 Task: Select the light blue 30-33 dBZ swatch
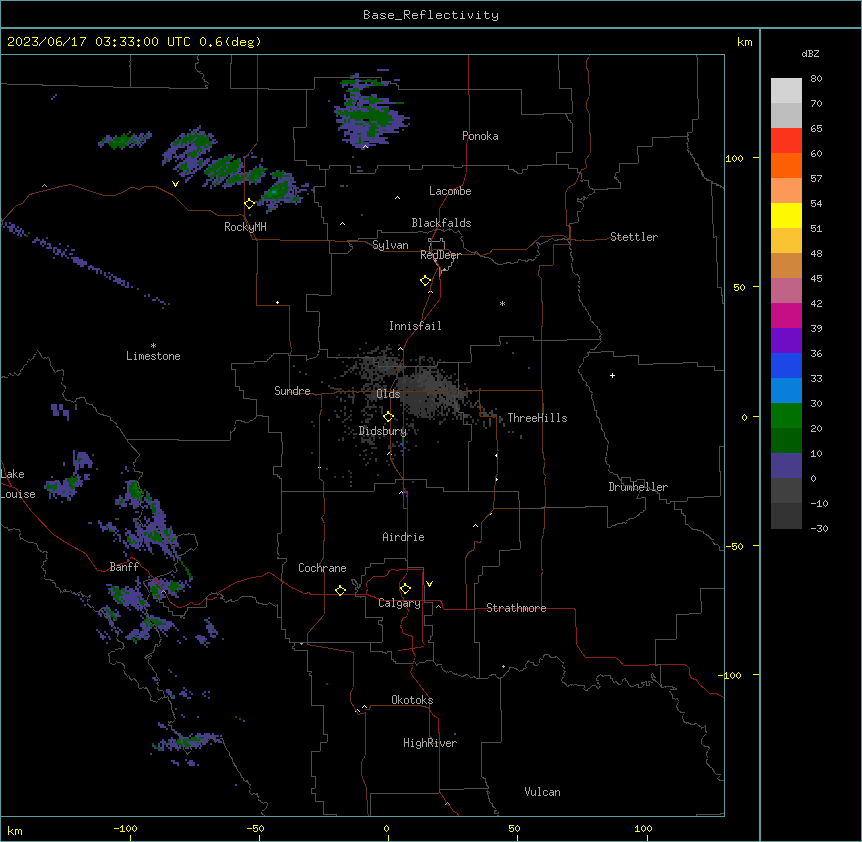coord(786,391)
